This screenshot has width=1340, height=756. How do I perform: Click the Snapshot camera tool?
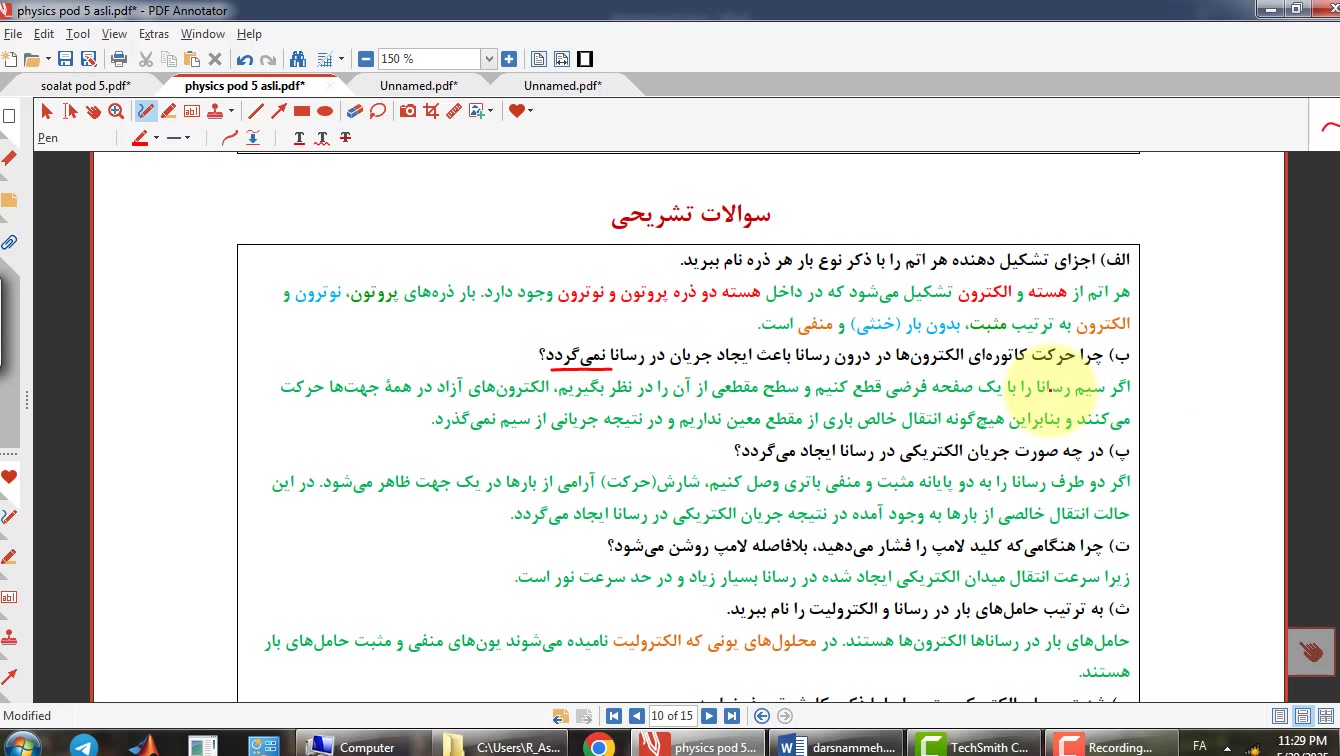click(408, 111)
